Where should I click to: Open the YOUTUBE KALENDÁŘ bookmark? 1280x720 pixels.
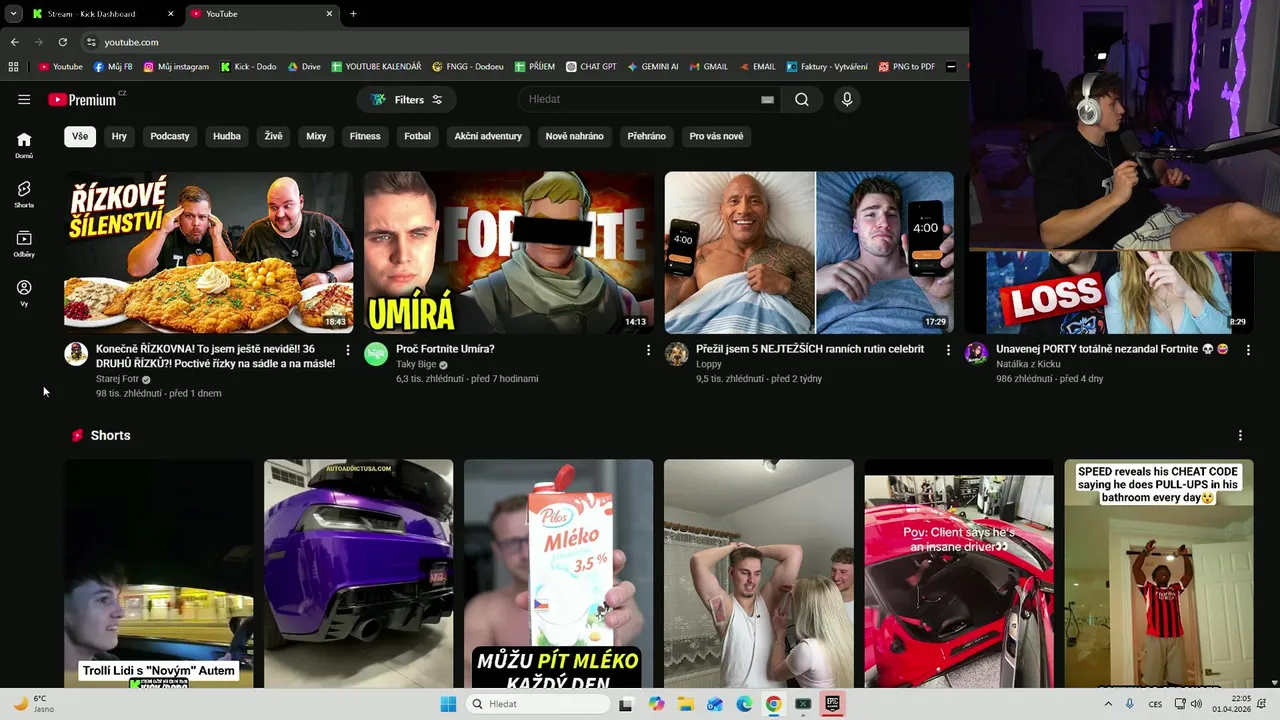point(376,67)
